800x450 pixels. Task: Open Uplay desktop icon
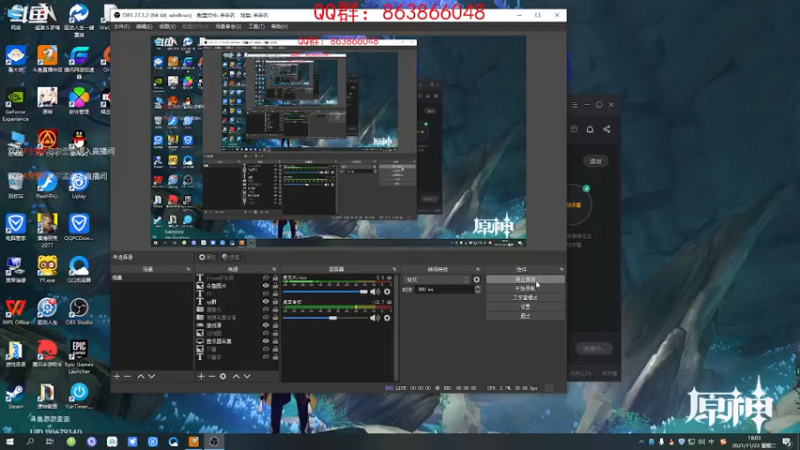[x=79, y=186]
